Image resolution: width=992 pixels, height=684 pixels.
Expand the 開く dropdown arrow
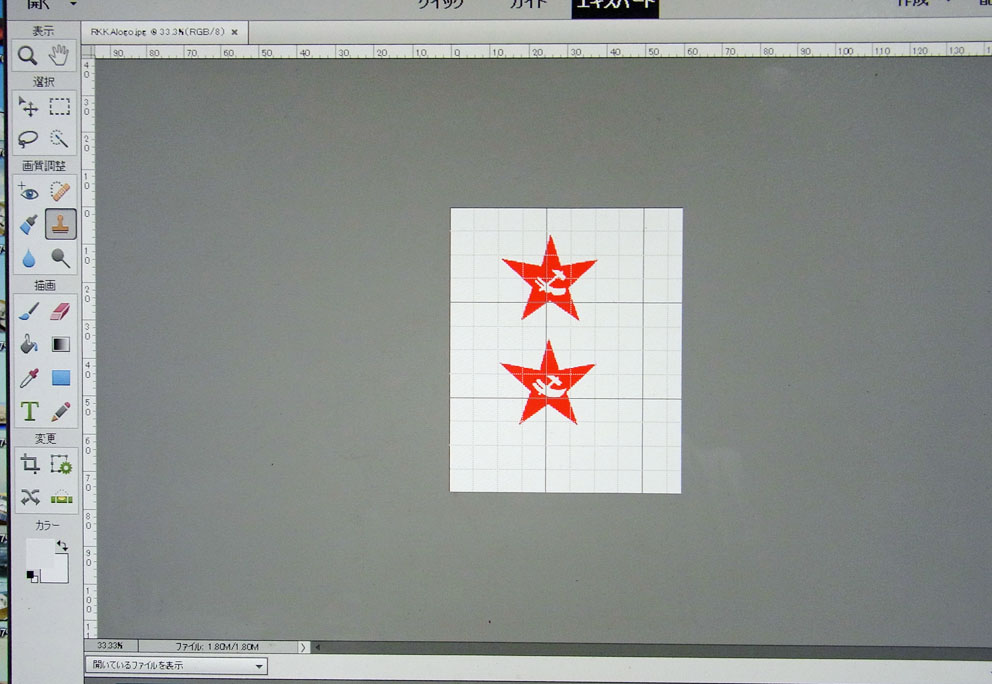click(73, 4)
